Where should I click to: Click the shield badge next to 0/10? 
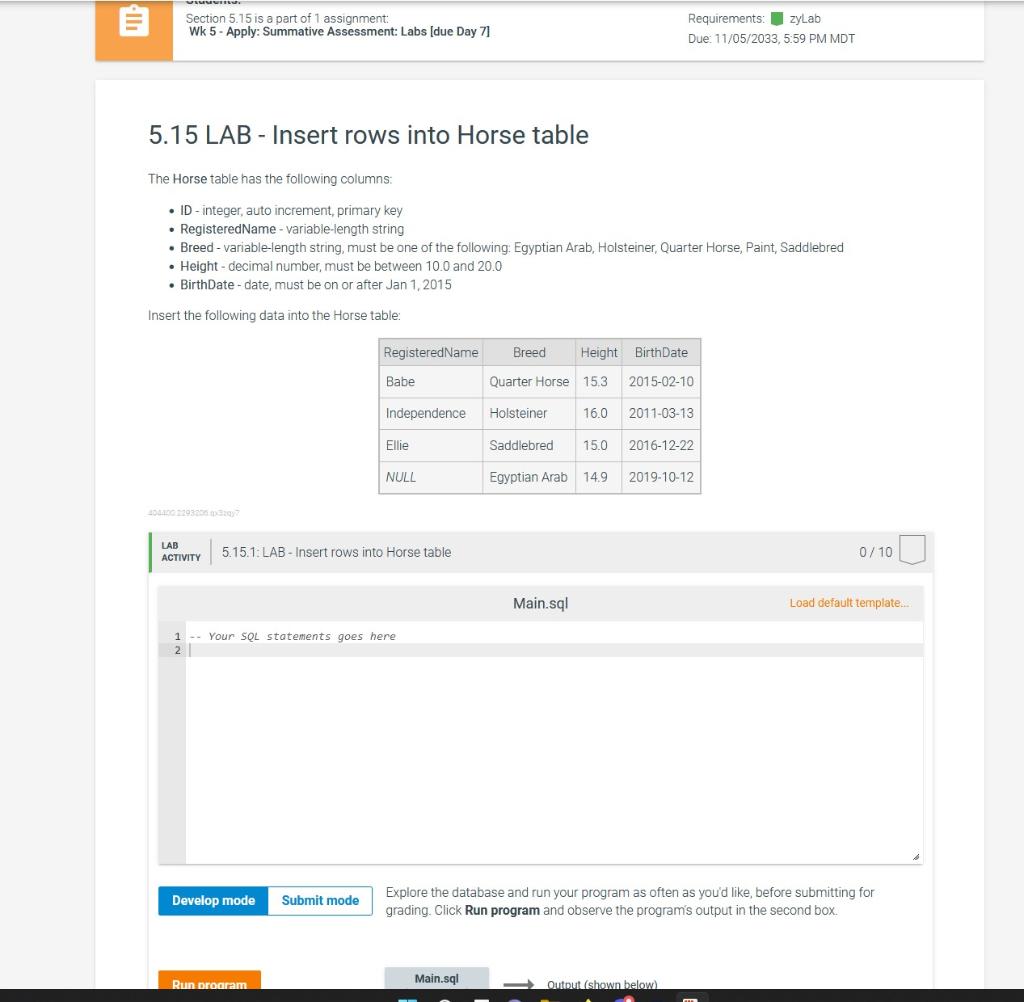[x=911, y=549]
